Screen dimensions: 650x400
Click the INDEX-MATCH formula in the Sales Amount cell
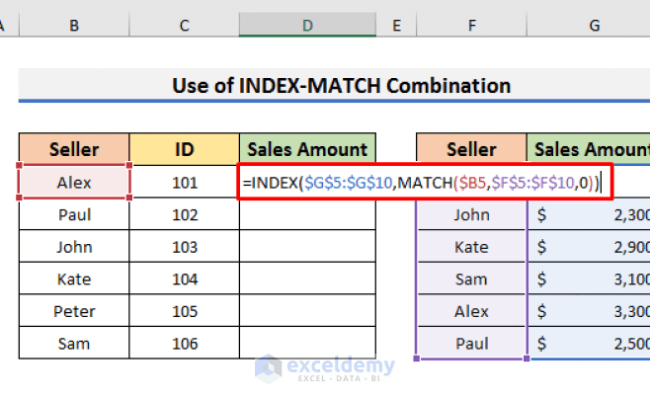[x=424, y=182]
